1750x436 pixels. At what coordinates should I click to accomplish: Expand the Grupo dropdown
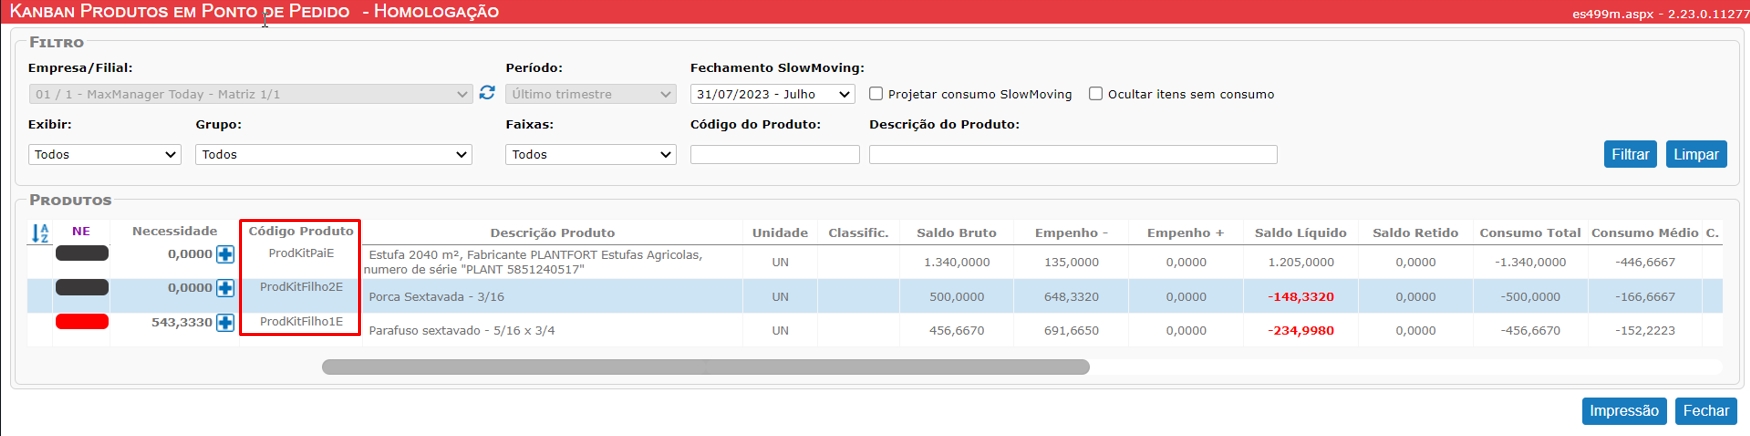[x=334, y=155]
